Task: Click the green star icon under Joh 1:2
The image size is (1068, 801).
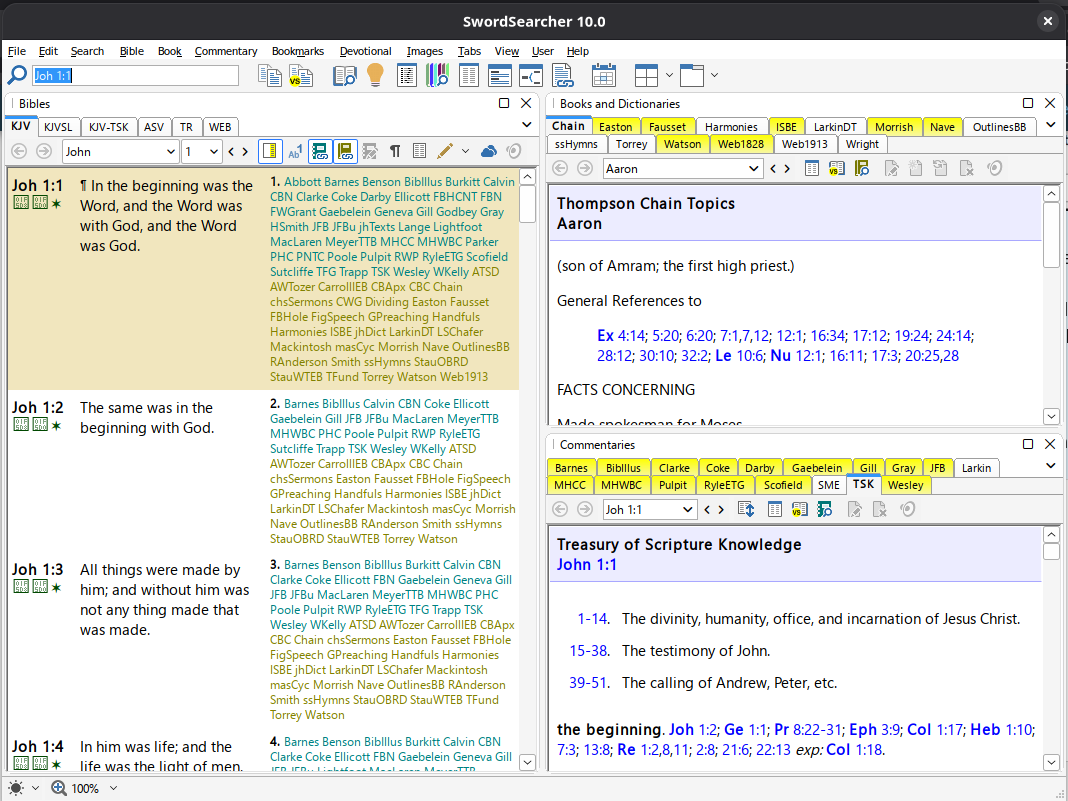Action: point(57,426)
